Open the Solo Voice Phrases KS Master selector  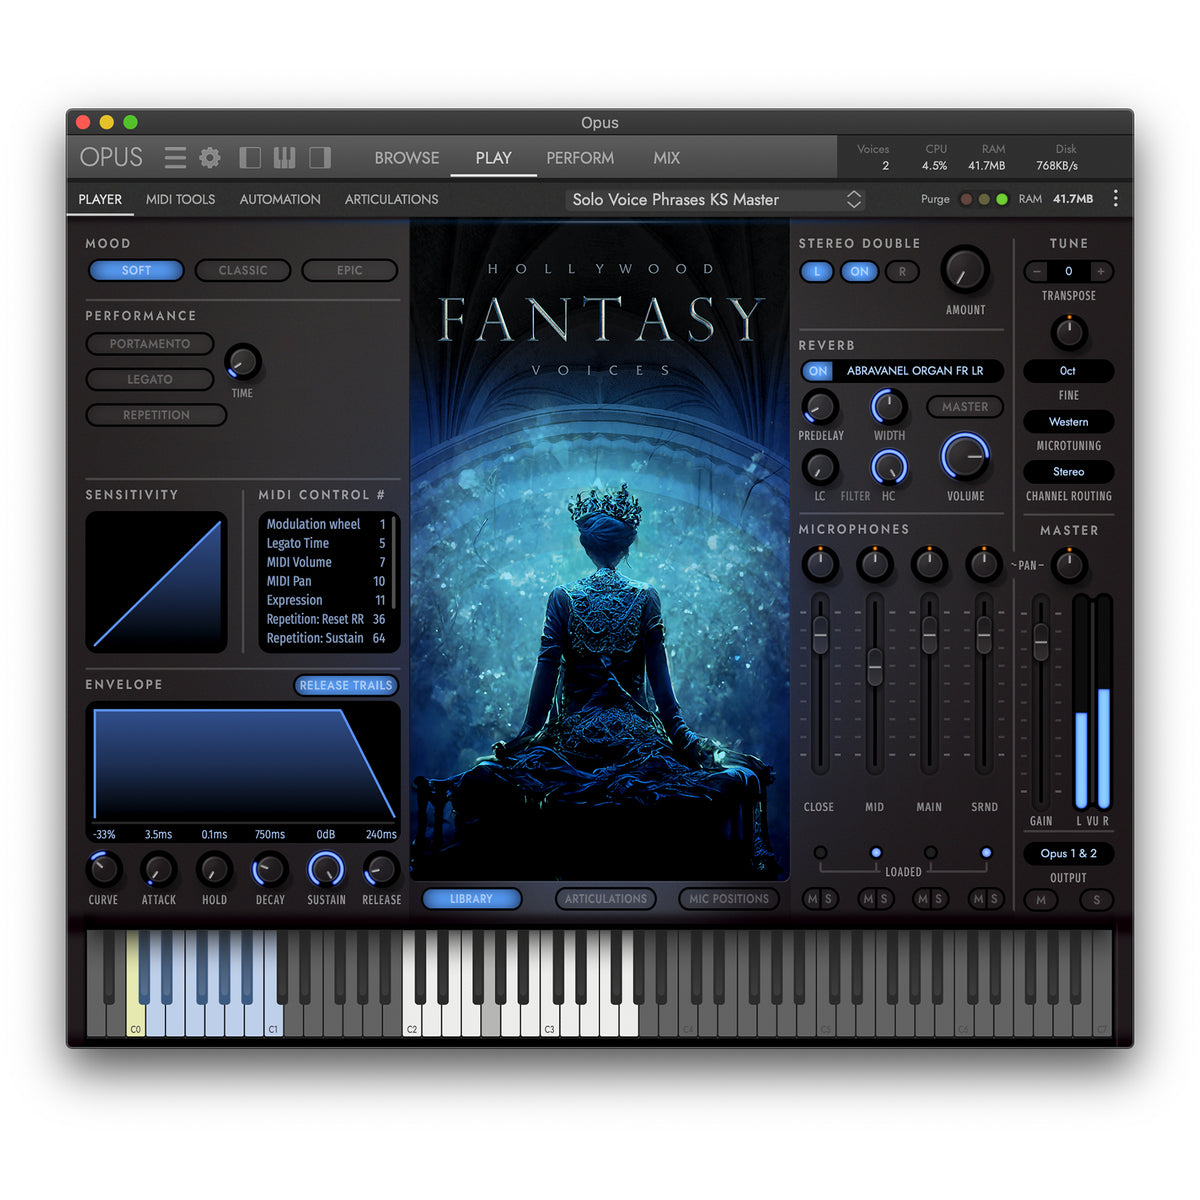pyautogui.click(x=715, y=199)
